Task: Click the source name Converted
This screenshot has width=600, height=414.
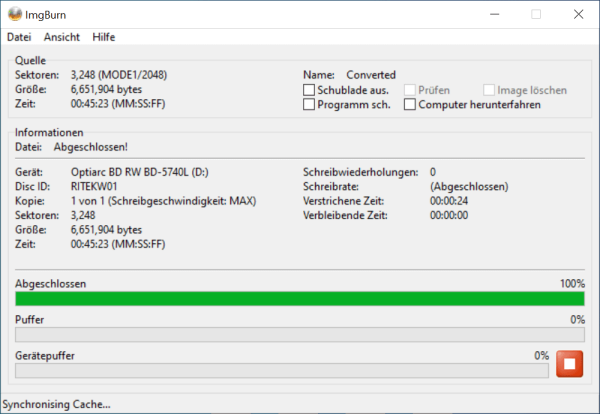Action: (x=371, y=75)
